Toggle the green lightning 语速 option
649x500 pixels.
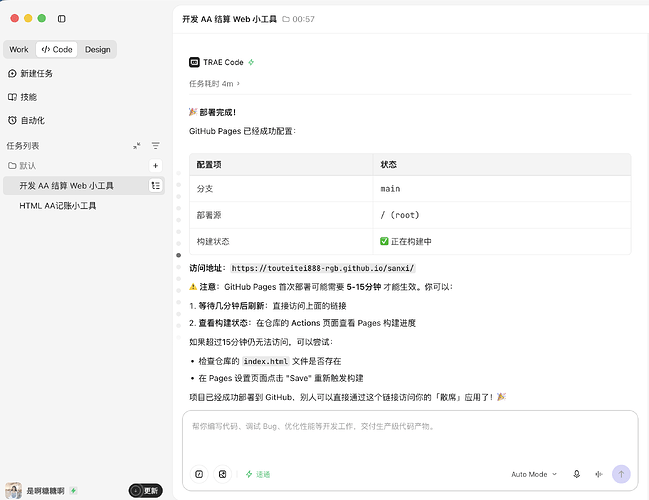257,474
